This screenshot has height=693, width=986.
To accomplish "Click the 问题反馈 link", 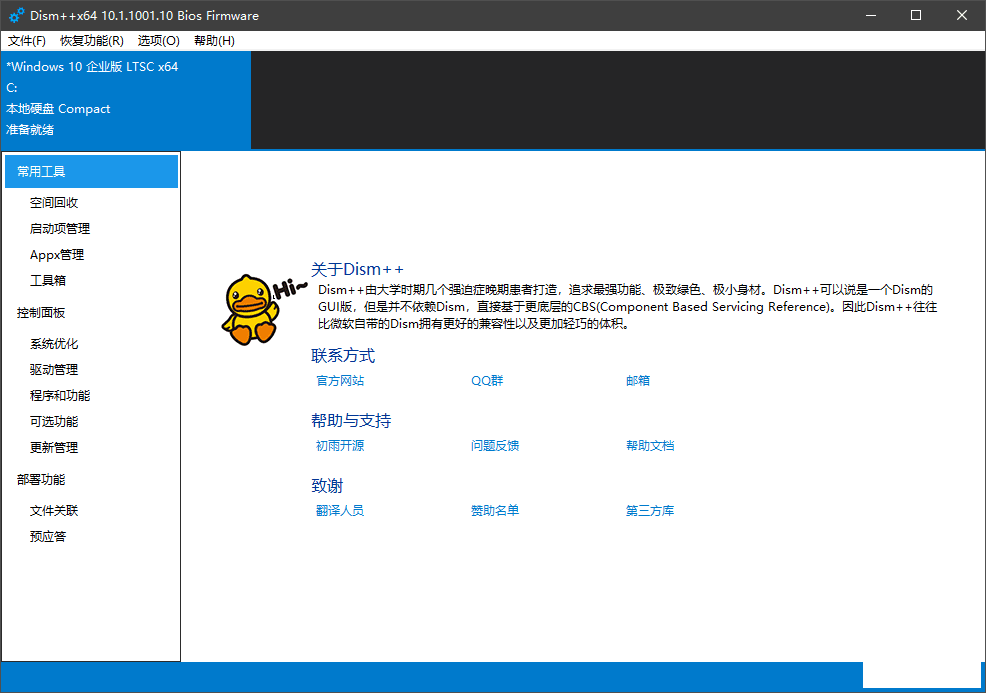I will (x=495, y=446).
